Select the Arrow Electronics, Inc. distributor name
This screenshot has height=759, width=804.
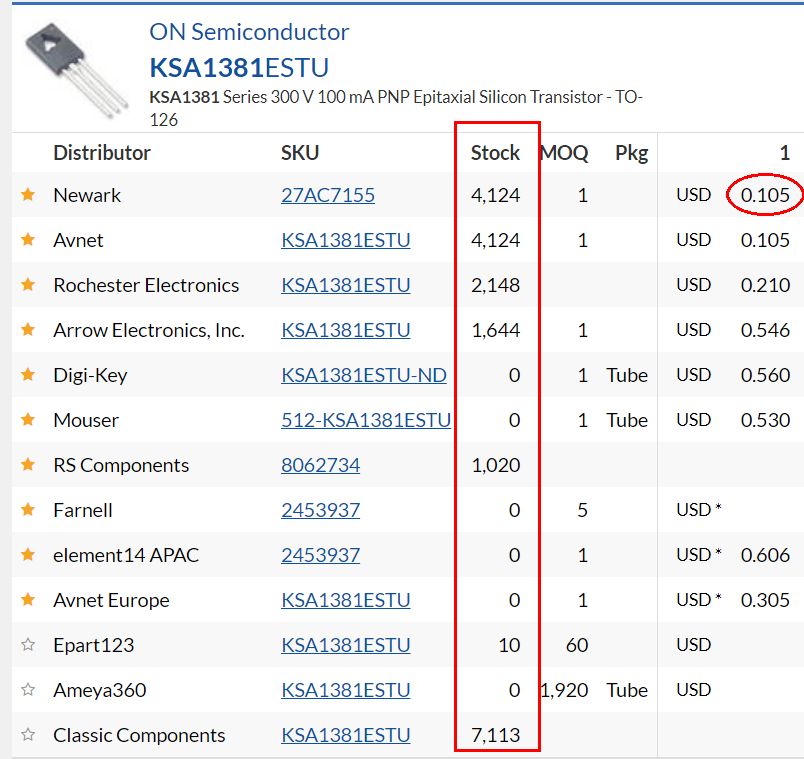point(149,330)
